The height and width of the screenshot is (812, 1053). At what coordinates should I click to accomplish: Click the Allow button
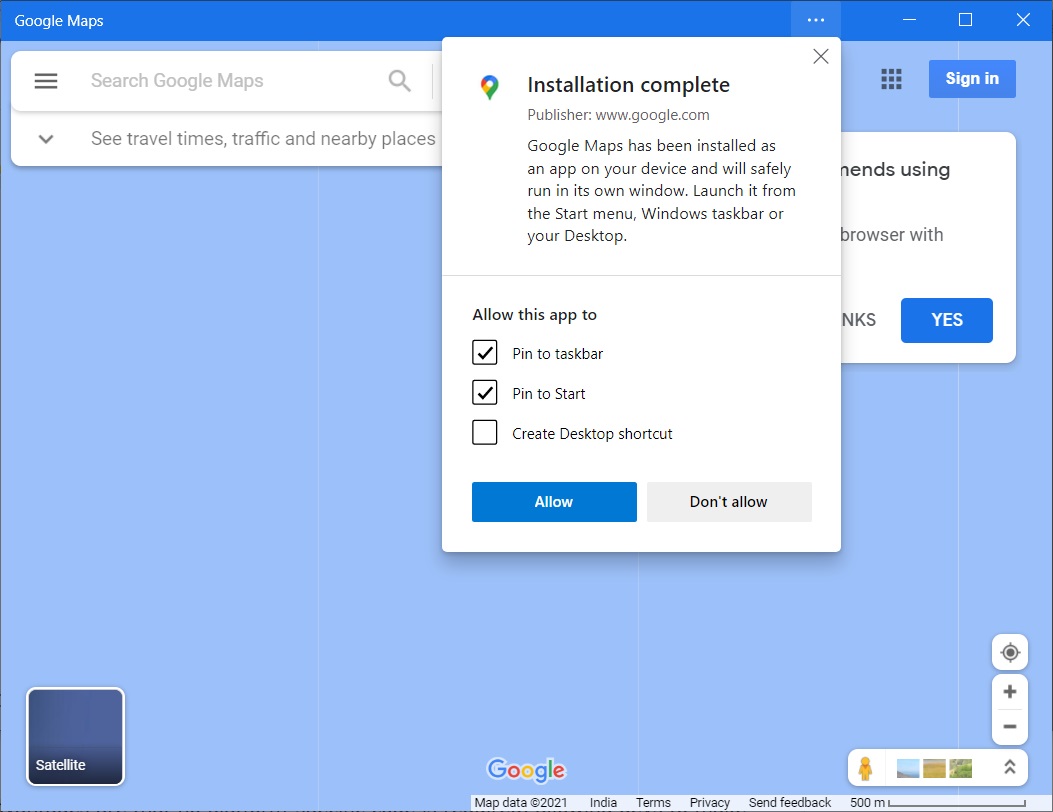554,502
